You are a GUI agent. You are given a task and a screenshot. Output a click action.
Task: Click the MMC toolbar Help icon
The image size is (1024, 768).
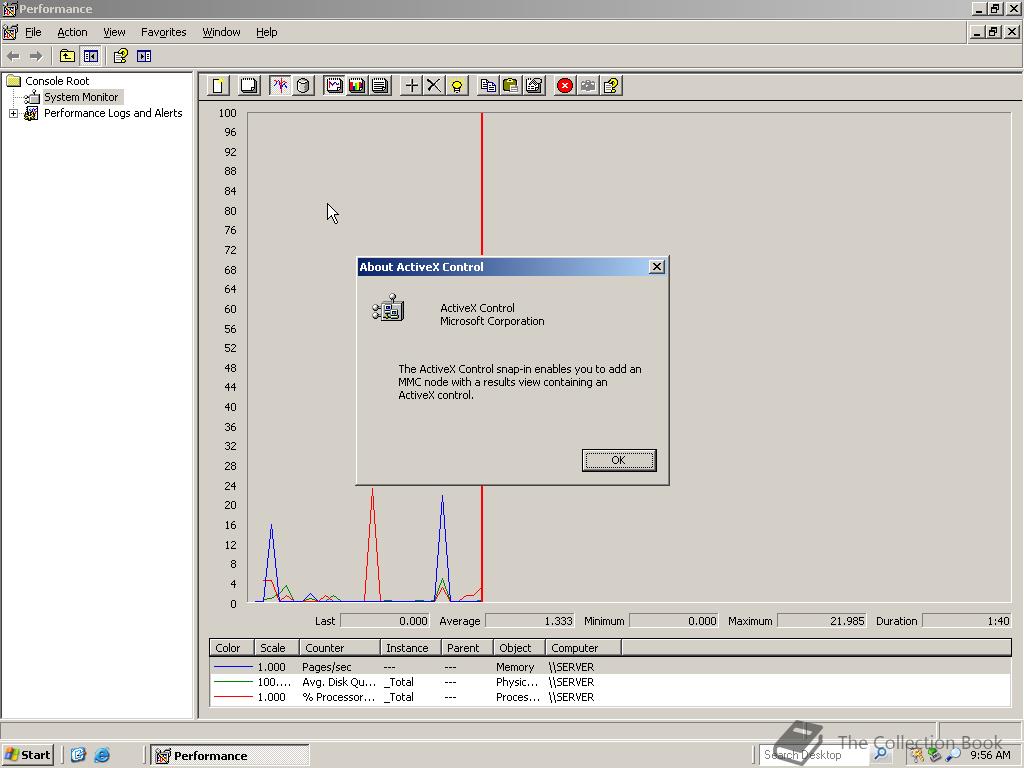120,56
